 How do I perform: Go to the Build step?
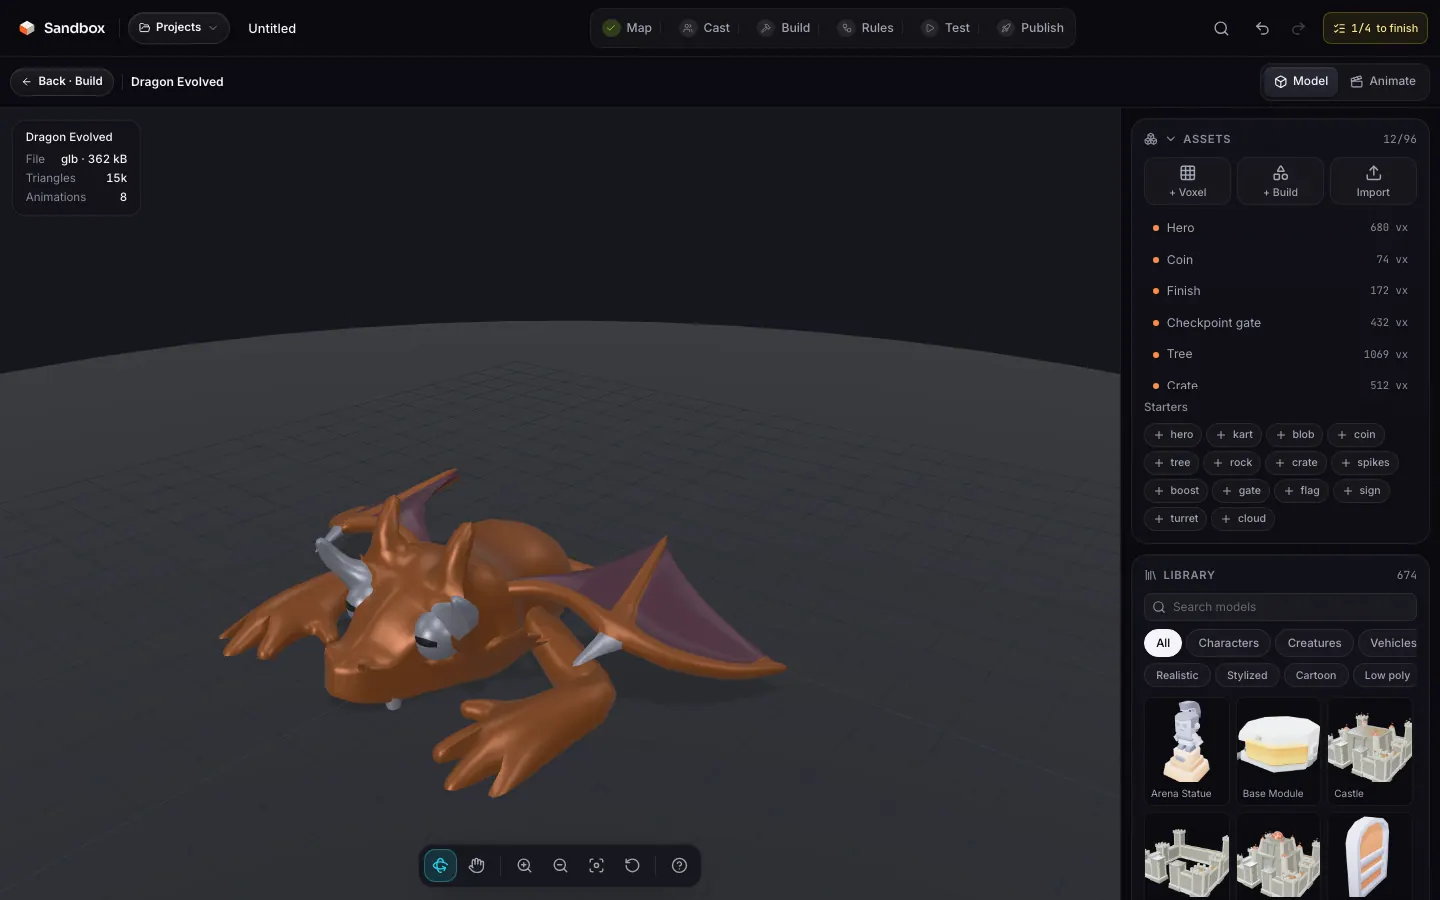(x=785, y=28)
